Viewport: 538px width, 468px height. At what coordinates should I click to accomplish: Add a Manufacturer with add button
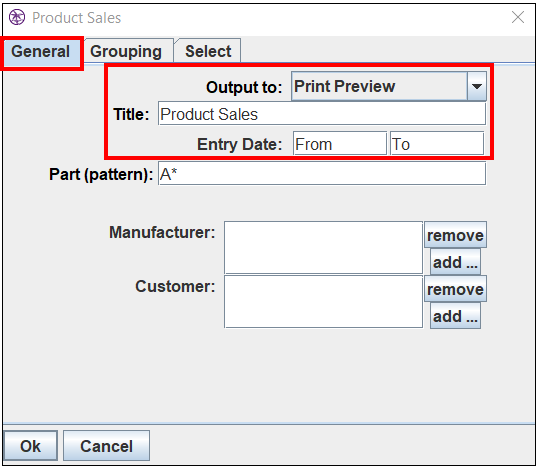[x=455, y=262]
